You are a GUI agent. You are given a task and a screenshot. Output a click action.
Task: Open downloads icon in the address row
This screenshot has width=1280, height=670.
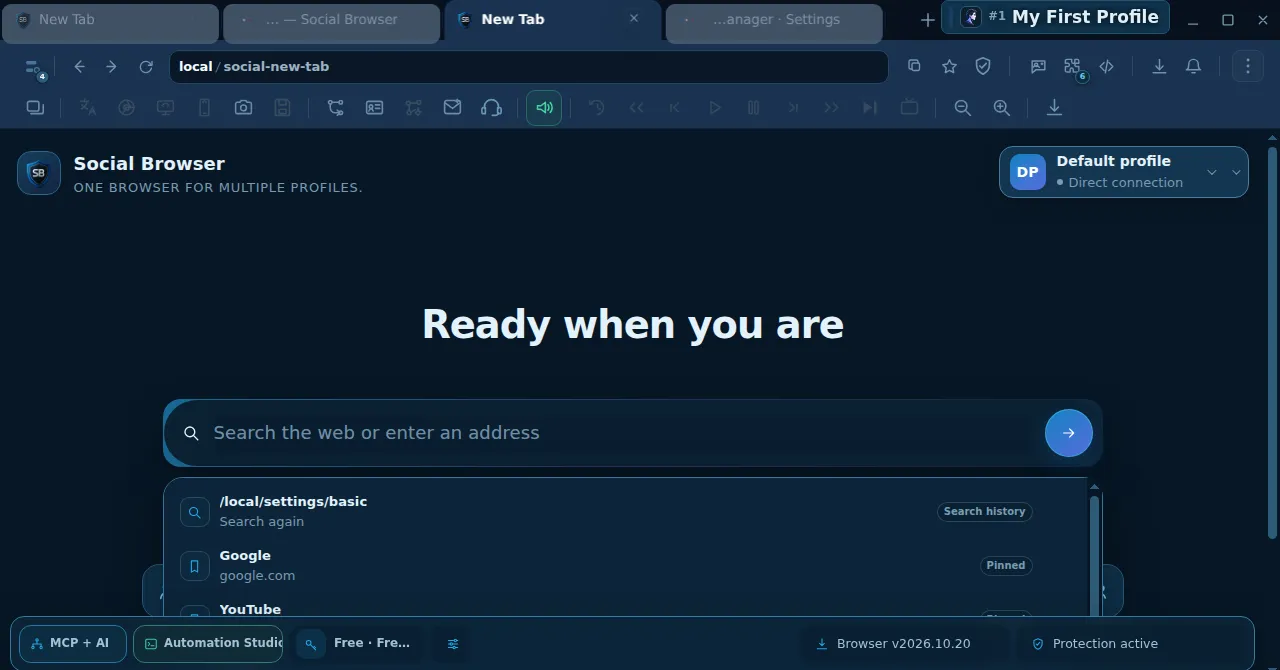pos(1159,66)
